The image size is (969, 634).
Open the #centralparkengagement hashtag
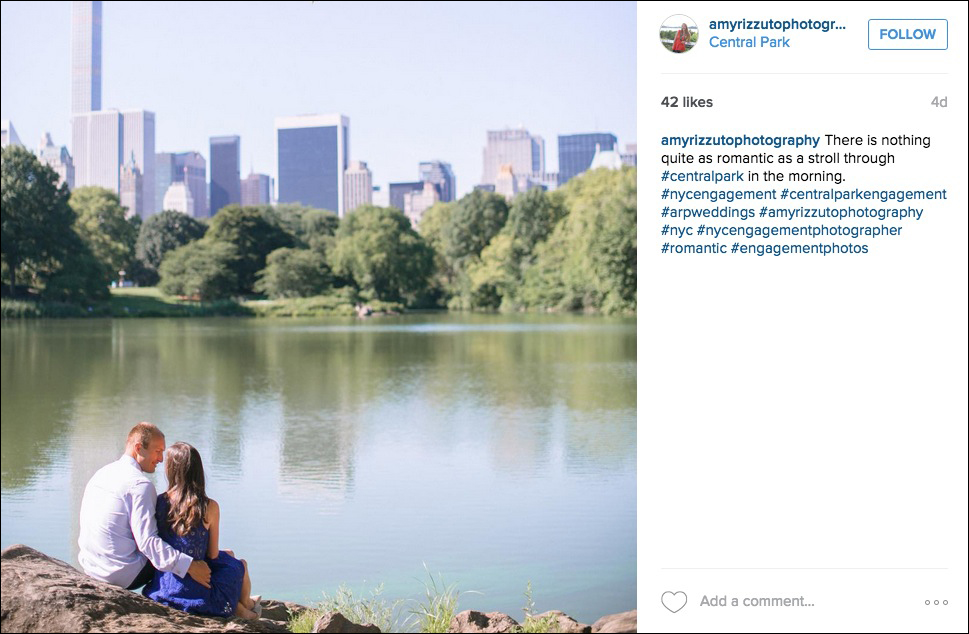click(x=863, y=194)
